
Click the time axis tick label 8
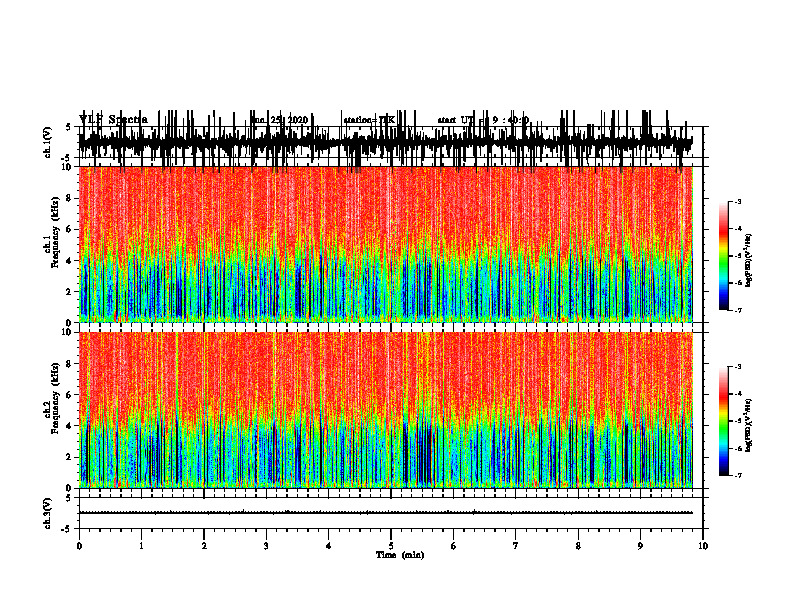point(578,546)
